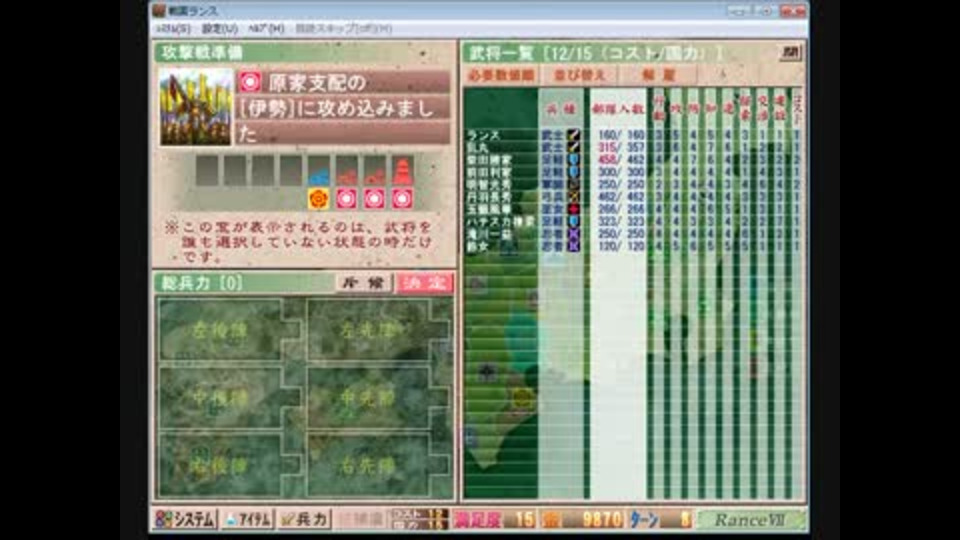Screen dimensions: 960x540
Task: Click the 部隊人数 column header
Action: point(618,109)
